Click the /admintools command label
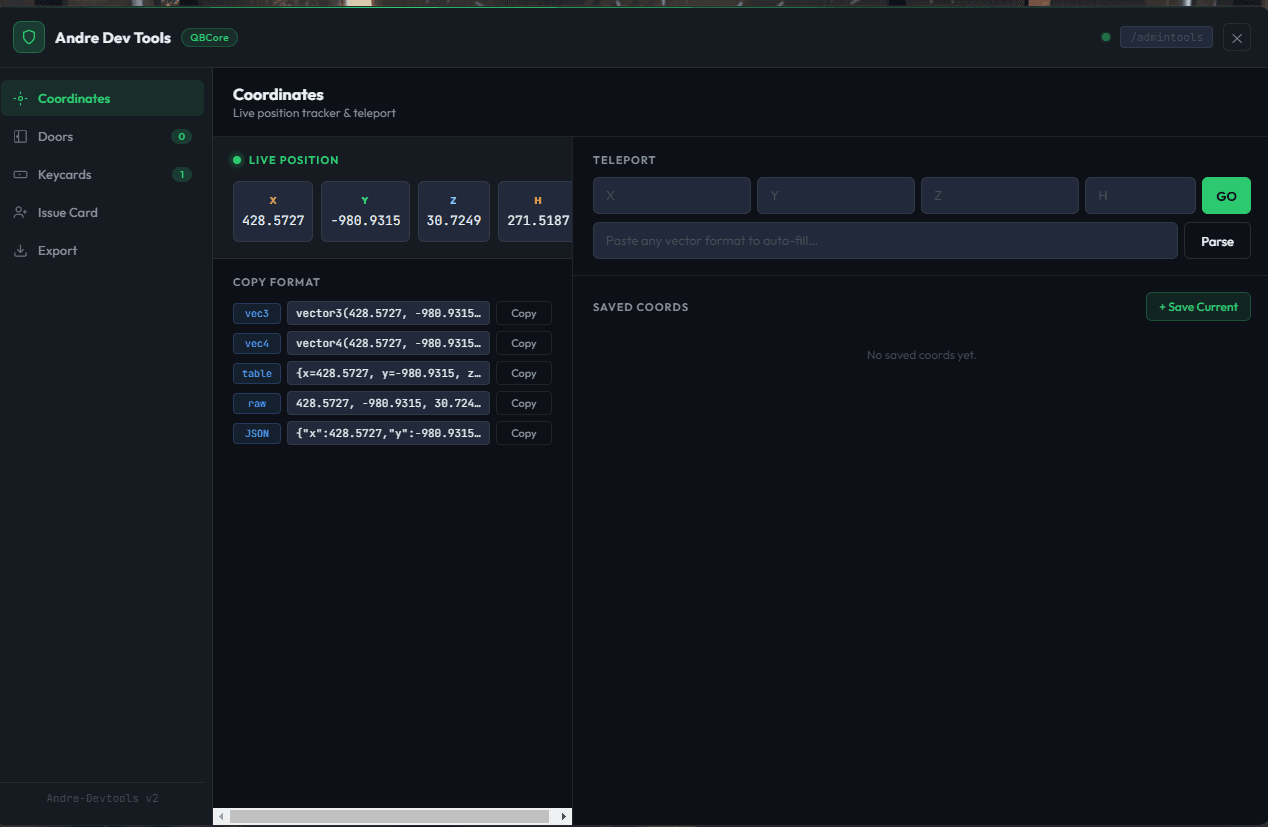This screenshot has width=1268, height=827. coord(1166,38)
